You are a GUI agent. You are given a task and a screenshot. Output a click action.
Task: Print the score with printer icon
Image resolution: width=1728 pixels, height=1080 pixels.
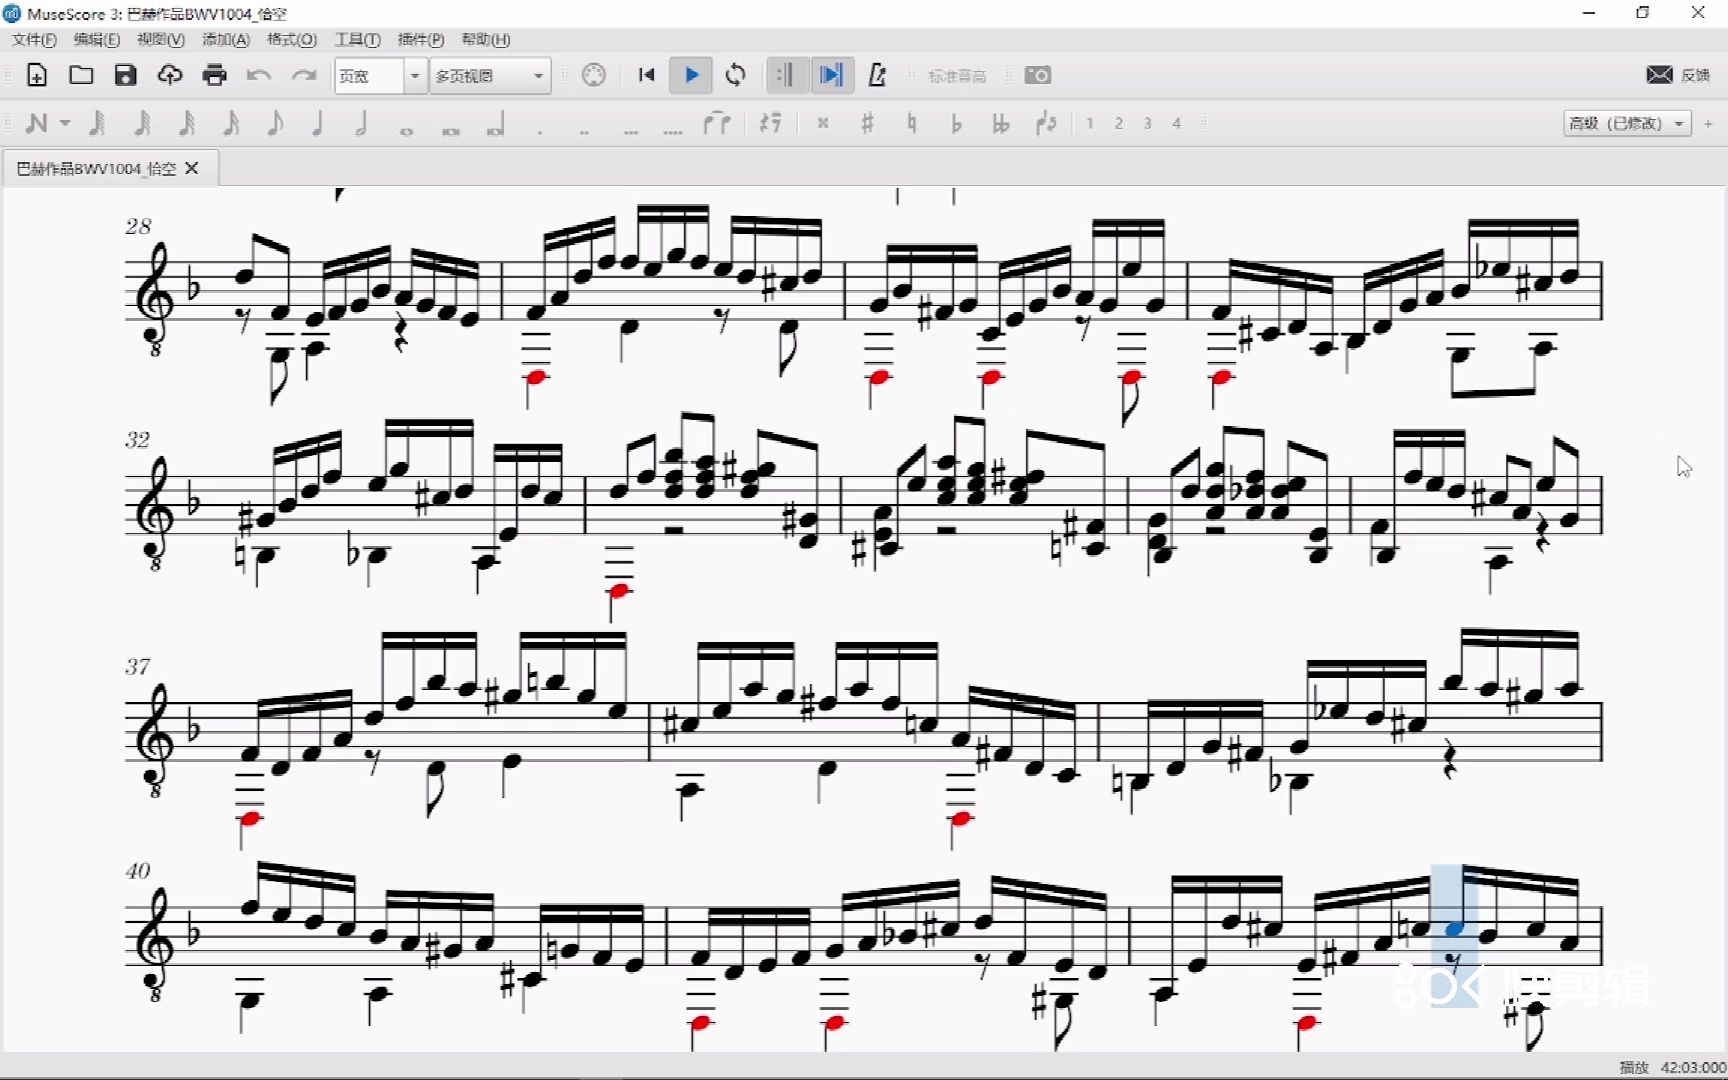tap(214, 75)
